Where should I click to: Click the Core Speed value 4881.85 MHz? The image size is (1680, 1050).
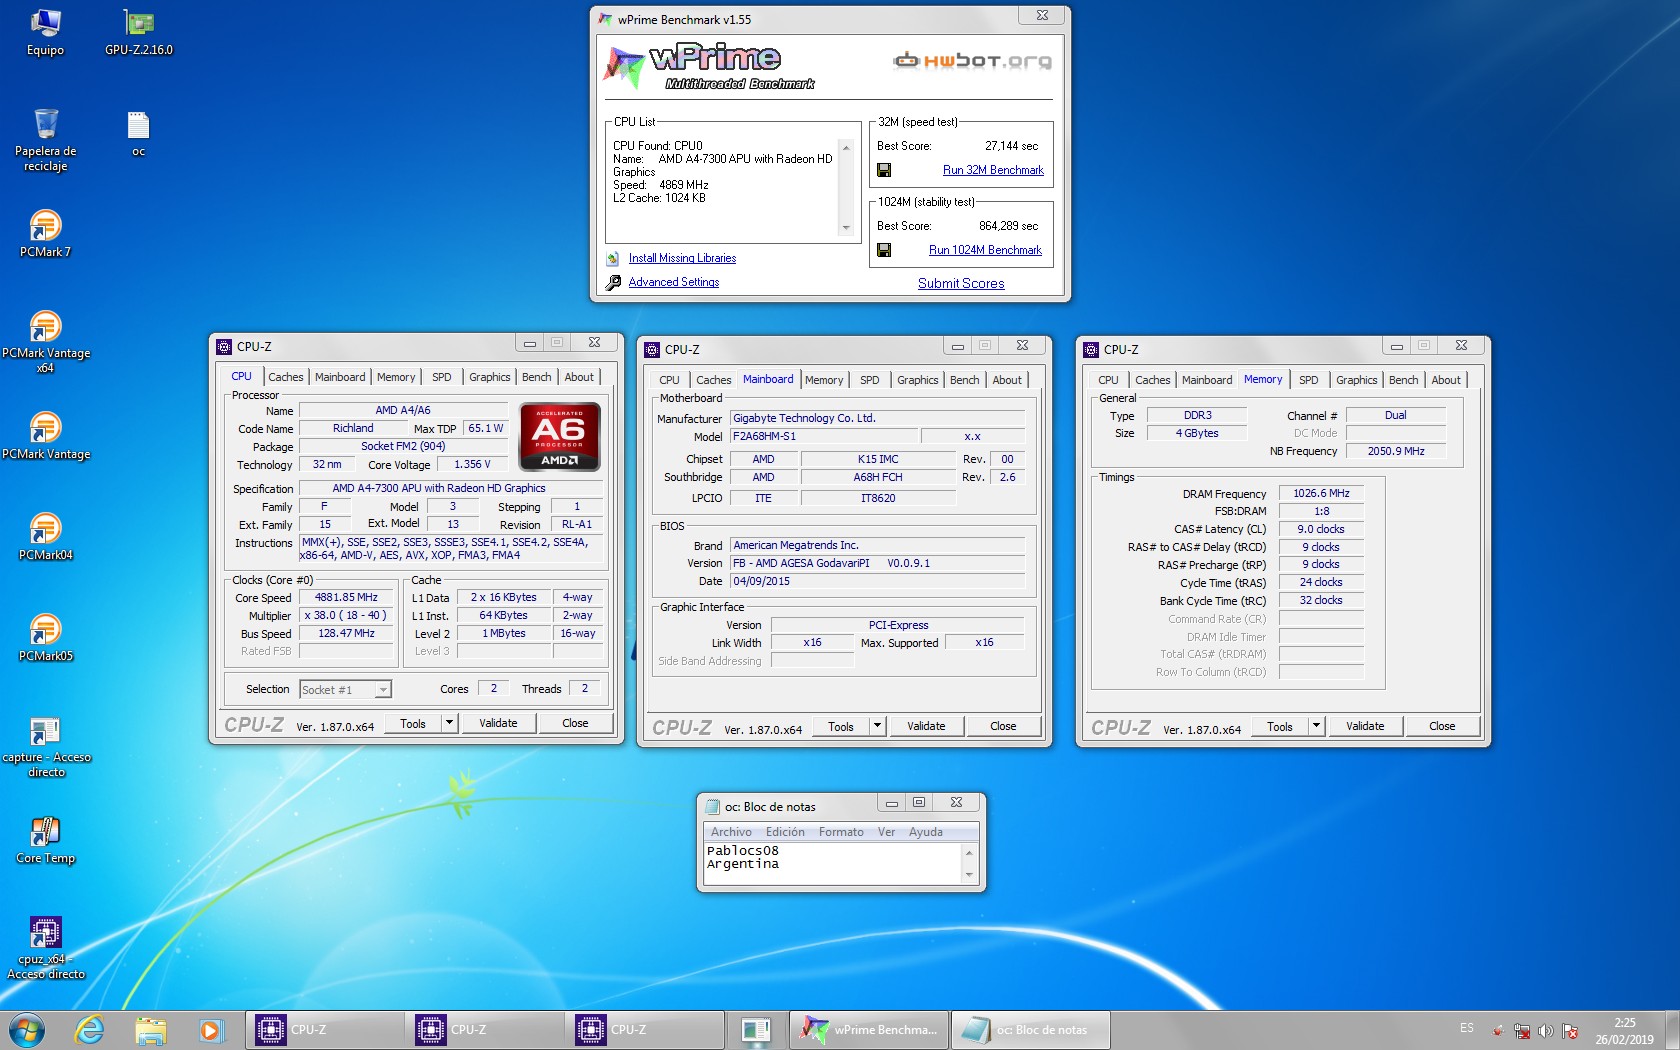click(346, 597)
